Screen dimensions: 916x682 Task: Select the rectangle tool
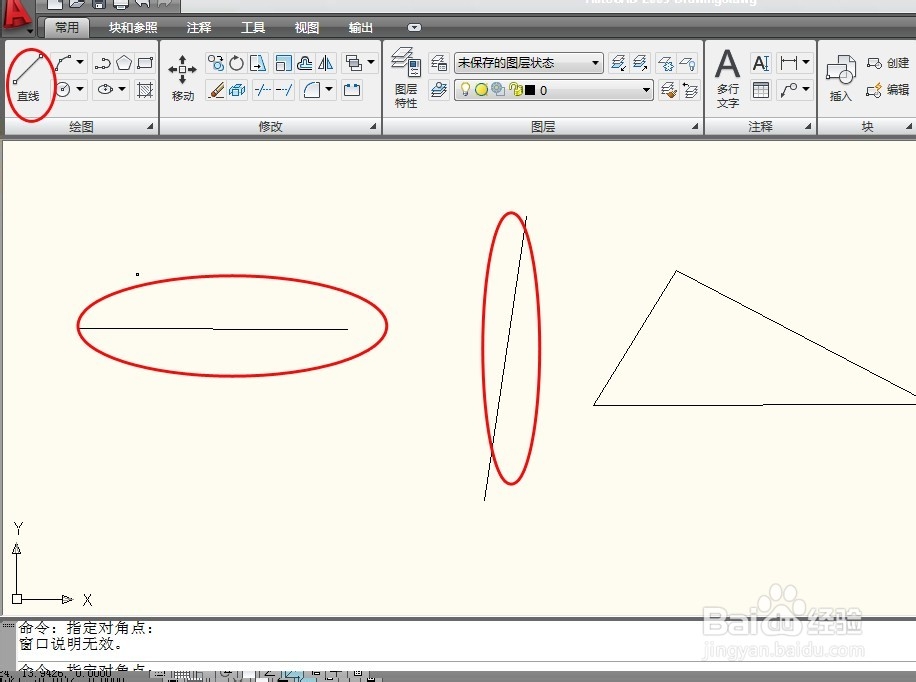click(144, 63)
